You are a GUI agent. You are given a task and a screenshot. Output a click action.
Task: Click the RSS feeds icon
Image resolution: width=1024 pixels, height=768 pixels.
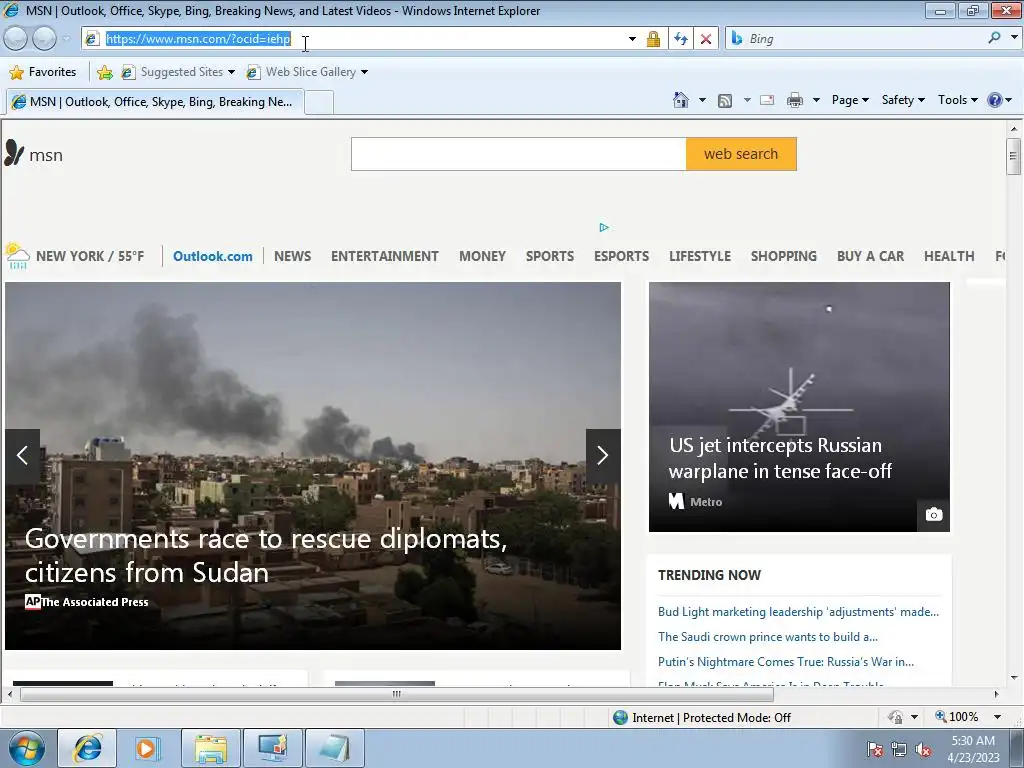(x=725, y=100)
